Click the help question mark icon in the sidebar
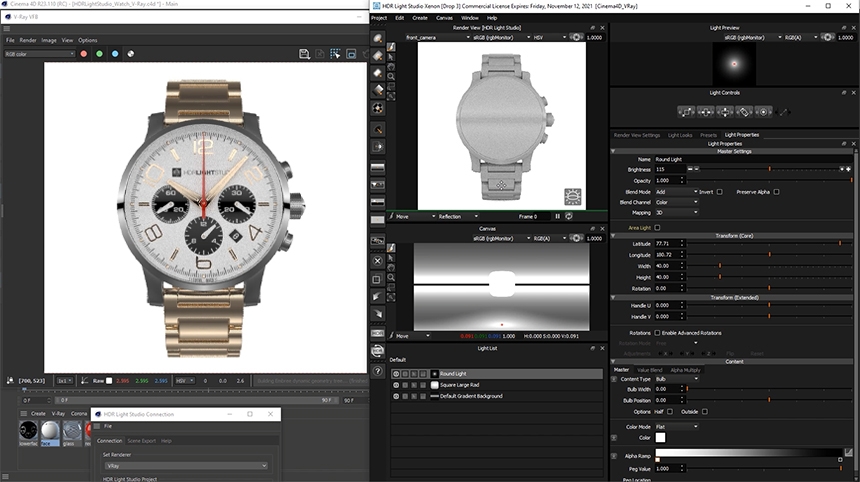The image size is (860, 482). (x=377, y=371)
